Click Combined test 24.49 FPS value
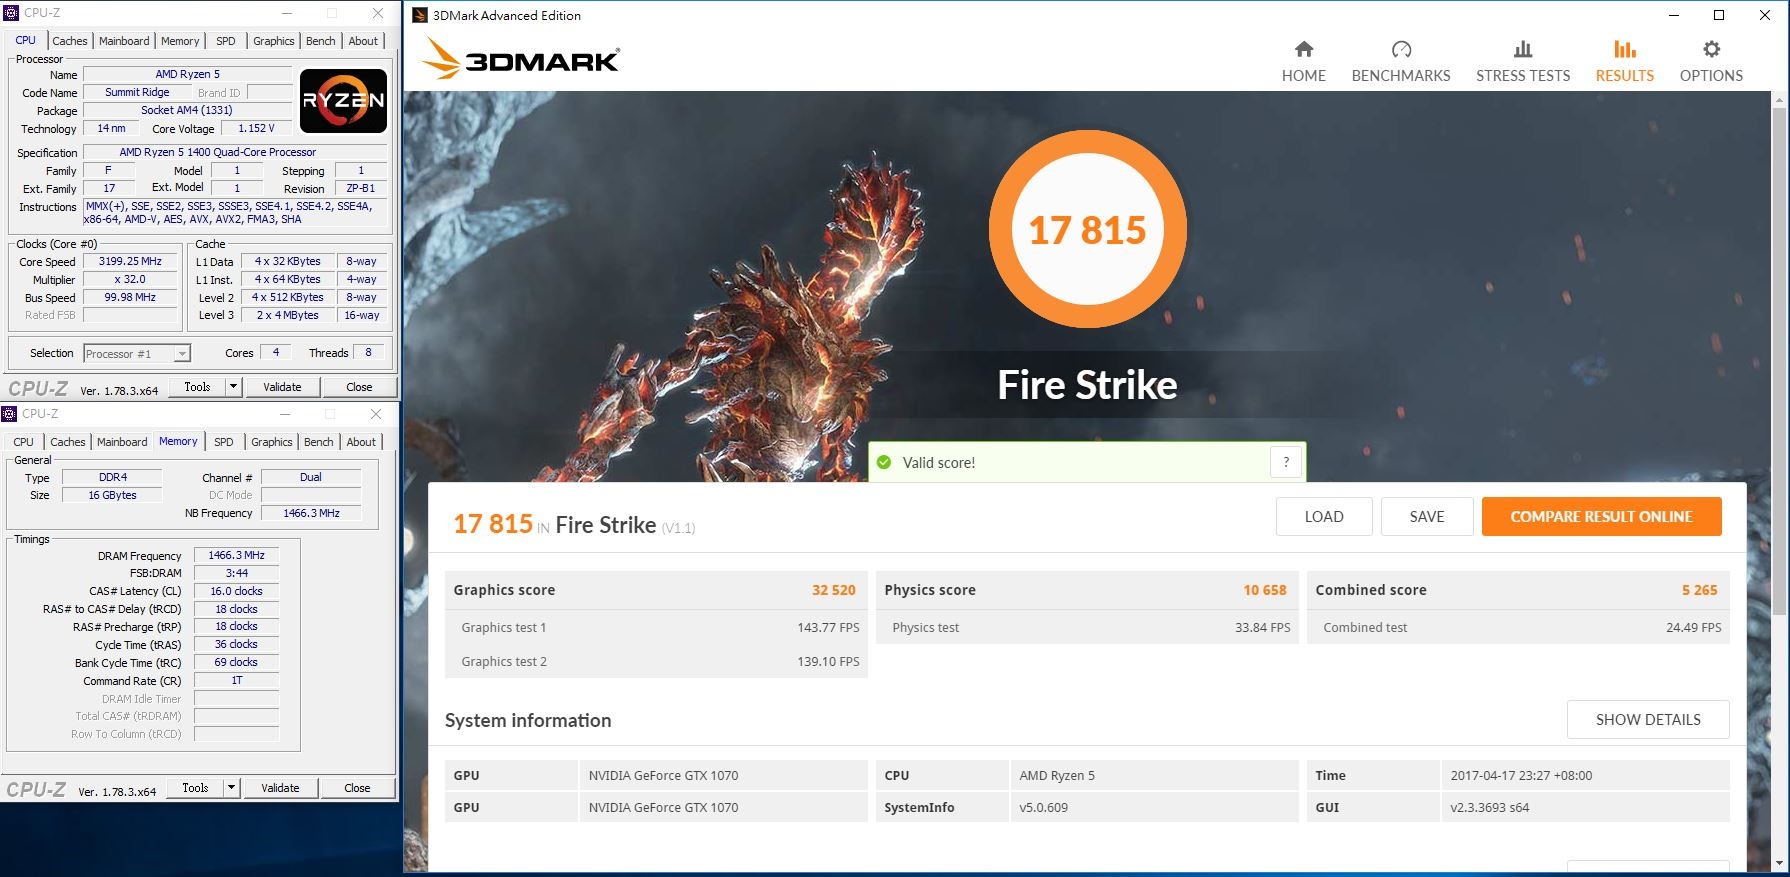The height and width of the screenshot is (877, 1790). coord(1694,628)
